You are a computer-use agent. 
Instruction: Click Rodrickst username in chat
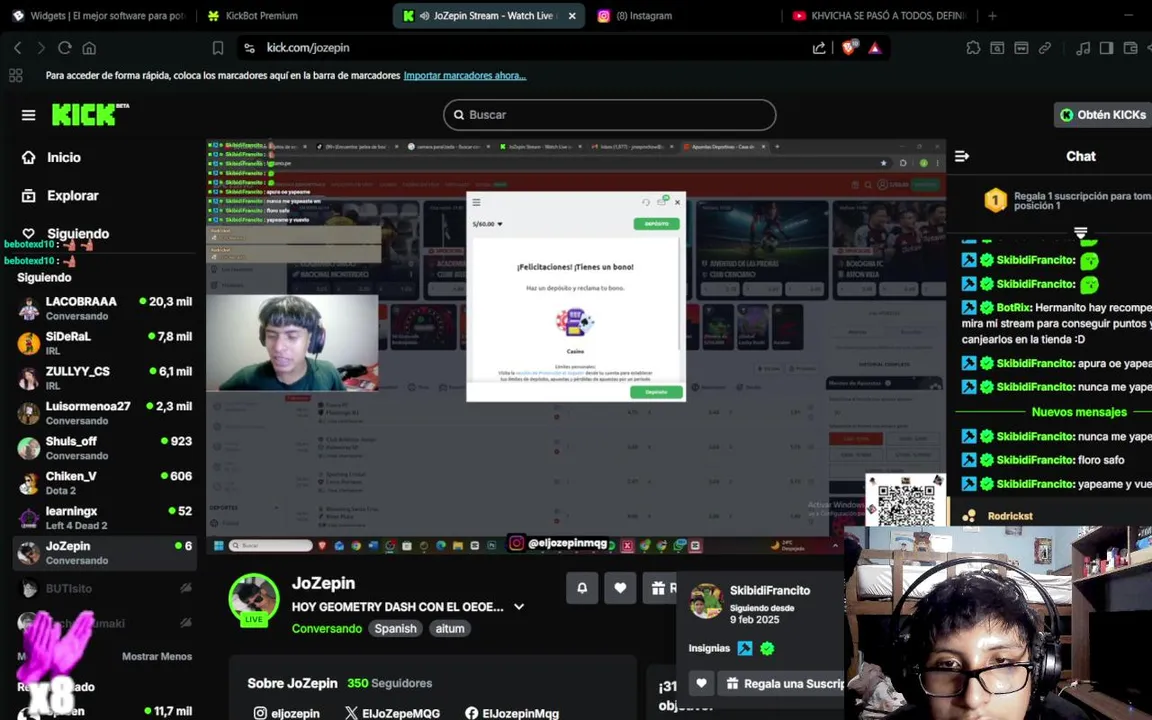pos(1009,516)
